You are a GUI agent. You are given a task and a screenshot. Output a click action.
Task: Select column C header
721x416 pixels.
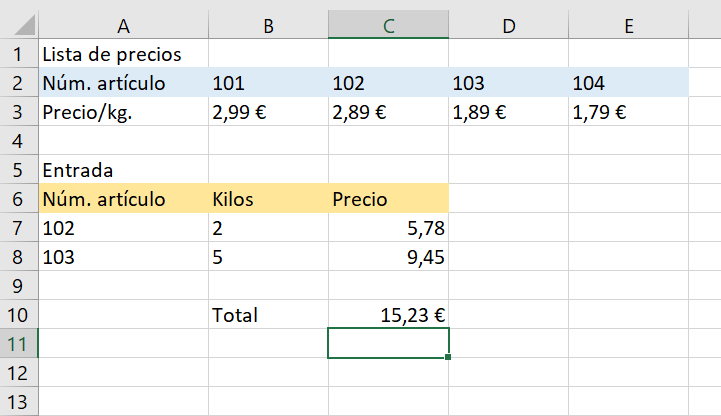coord(389,25)
